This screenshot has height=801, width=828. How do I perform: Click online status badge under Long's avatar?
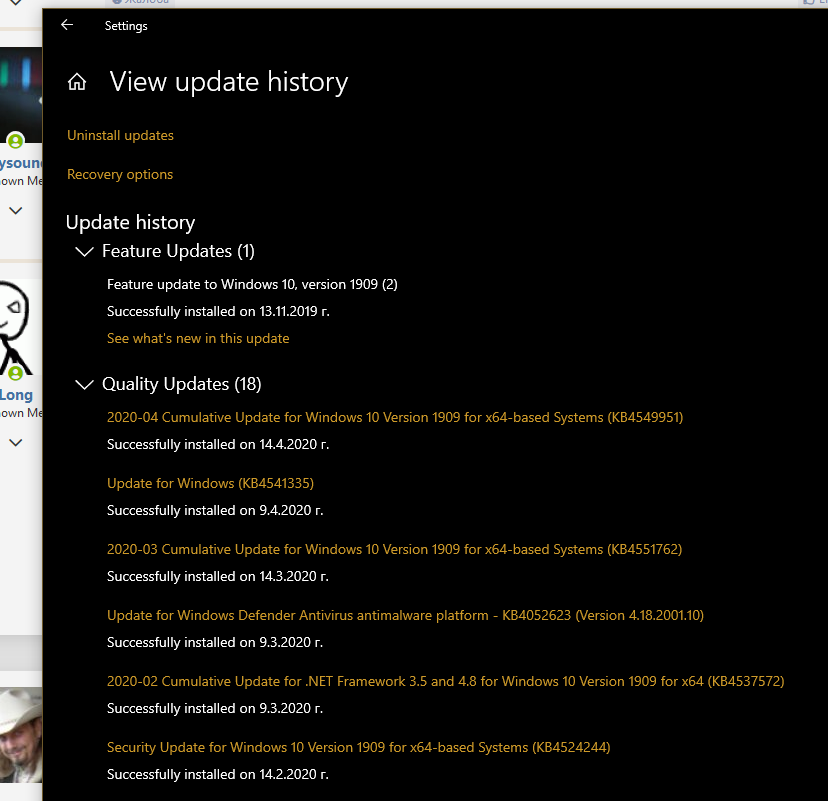coord(16,373)
